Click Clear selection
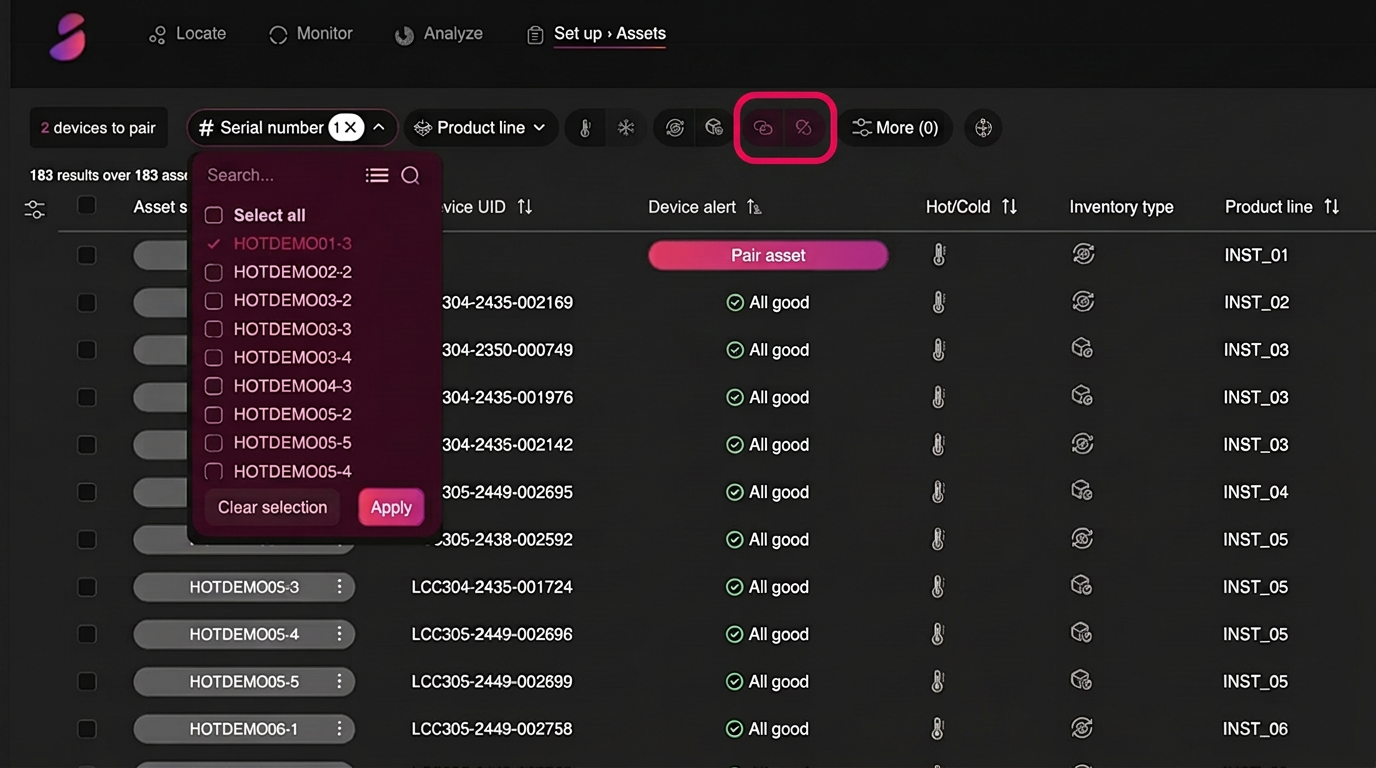1376x768 pixels. click(x=272, y=507)
